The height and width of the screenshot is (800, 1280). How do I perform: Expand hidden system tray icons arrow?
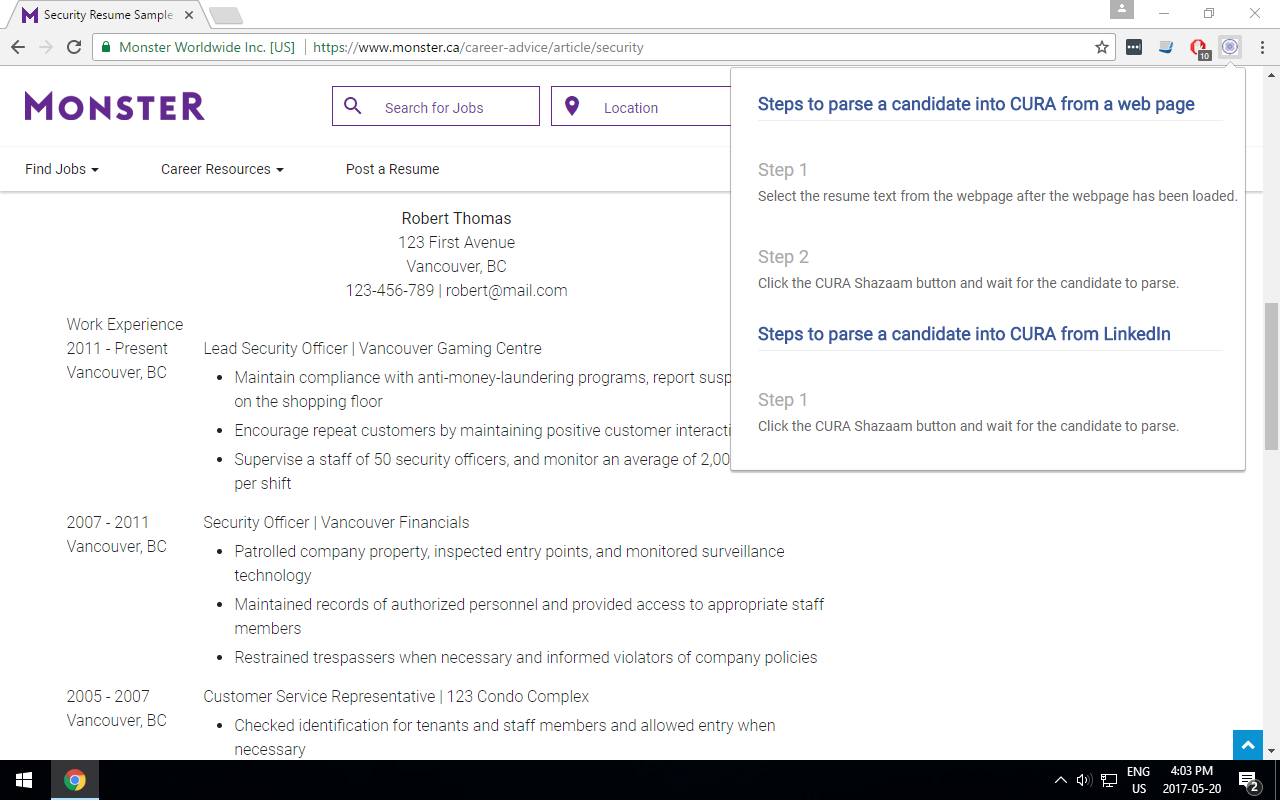[x=1060, y=781]
